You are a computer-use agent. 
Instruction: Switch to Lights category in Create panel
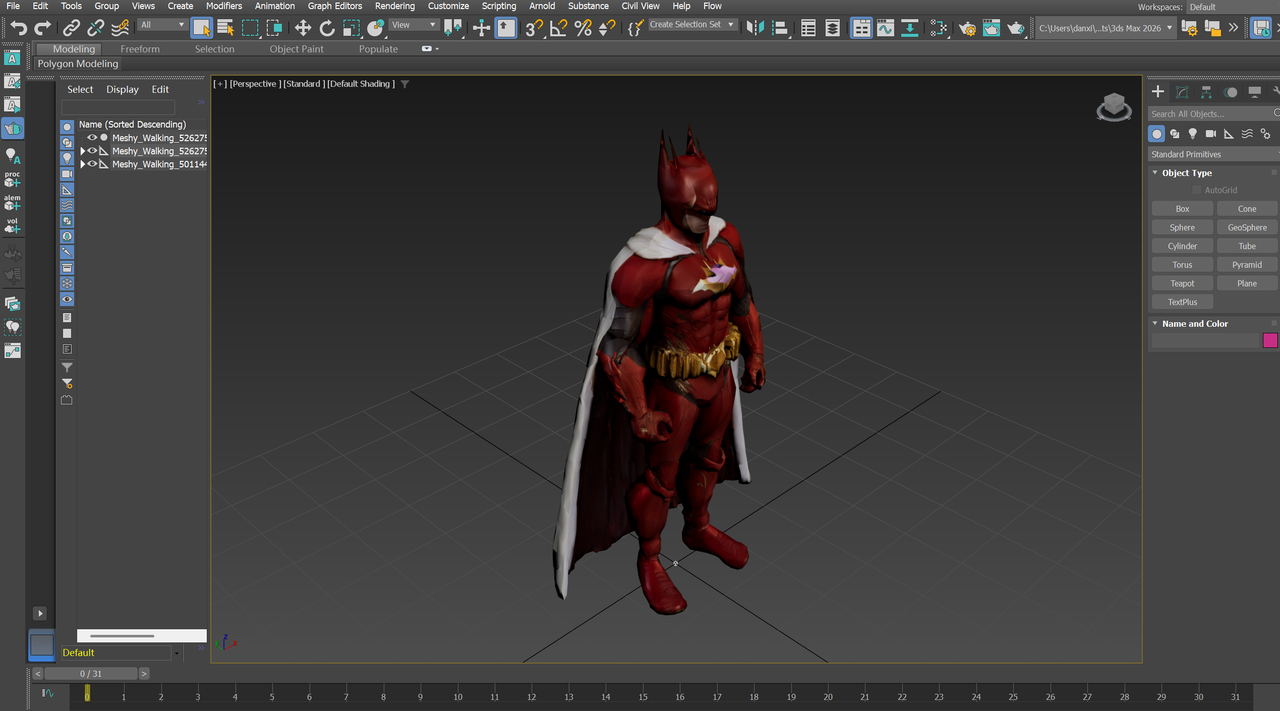pos(1193,133)
